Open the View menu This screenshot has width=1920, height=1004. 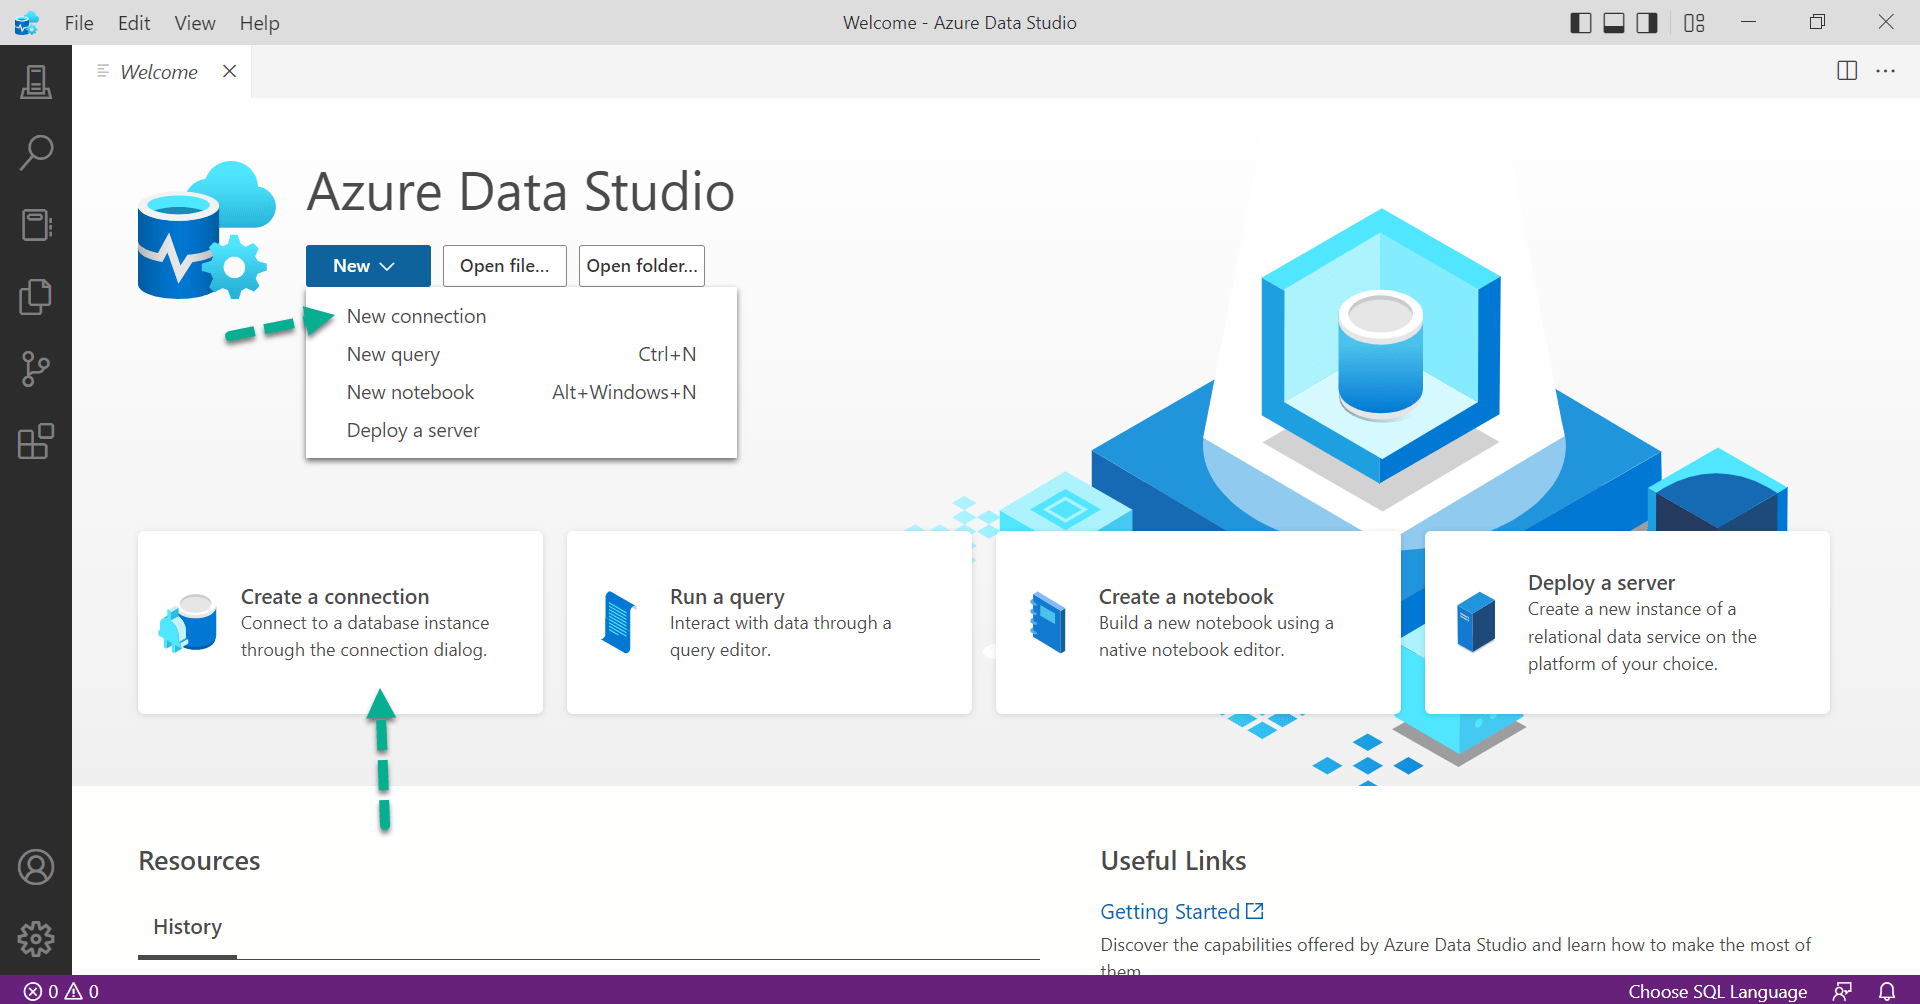pos(195,23)
